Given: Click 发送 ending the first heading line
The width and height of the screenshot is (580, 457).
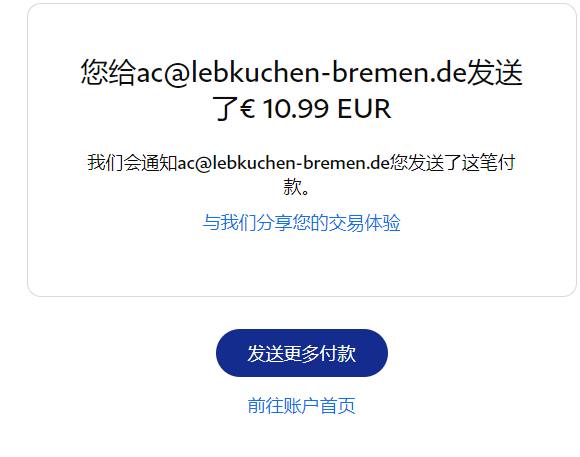Looking at the screenshot, I should click(x=495, y=72).
